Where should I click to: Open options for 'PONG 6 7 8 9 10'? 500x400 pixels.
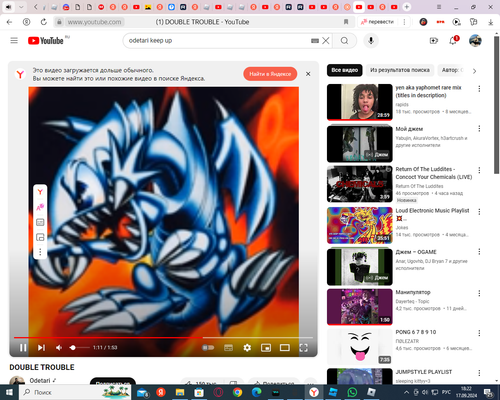[479, 333]
